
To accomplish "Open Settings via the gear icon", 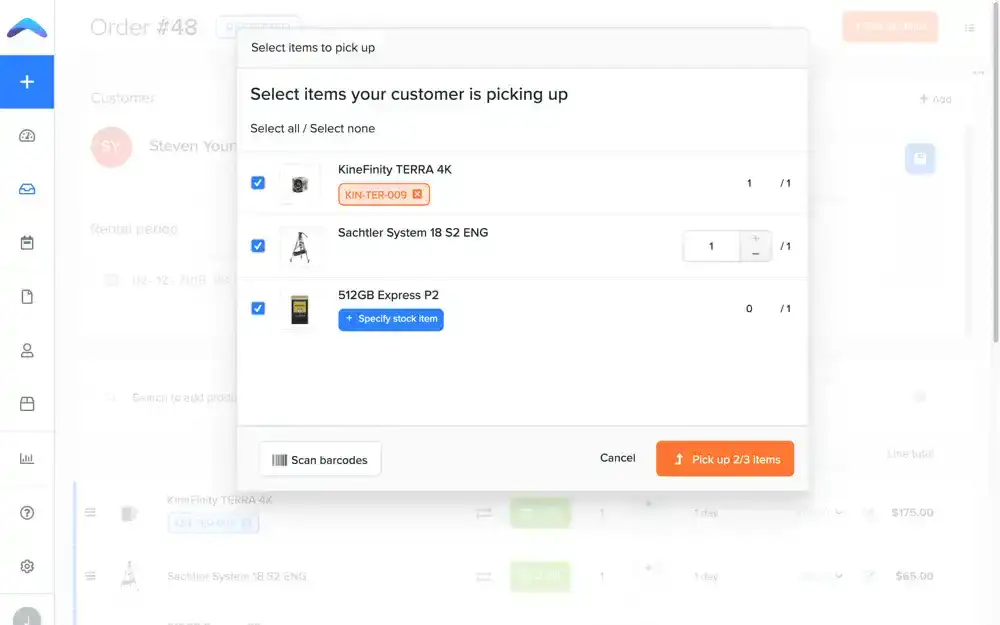I will tap(27, 565).
